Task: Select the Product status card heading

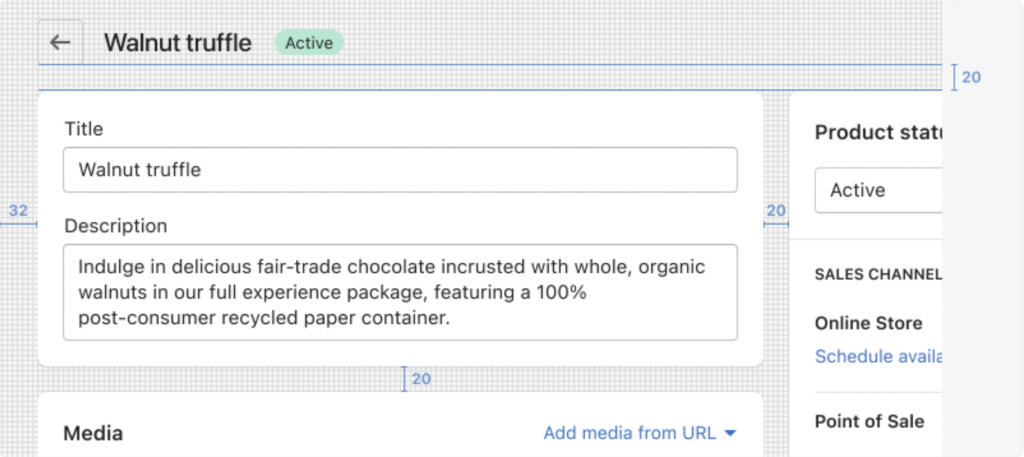Action: 878,133
